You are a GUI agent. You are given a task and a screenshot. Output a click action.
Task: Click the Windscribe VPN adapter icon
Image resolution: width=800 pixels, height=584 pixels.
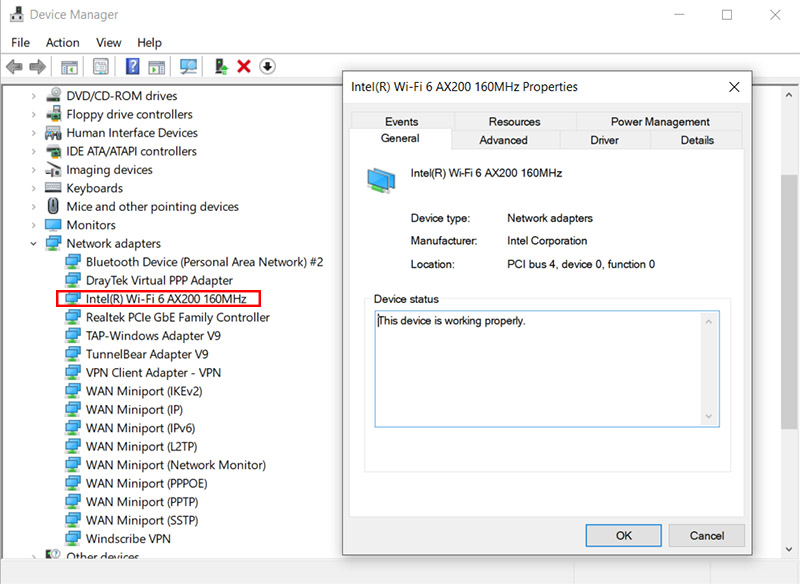[x=73, y=538]
